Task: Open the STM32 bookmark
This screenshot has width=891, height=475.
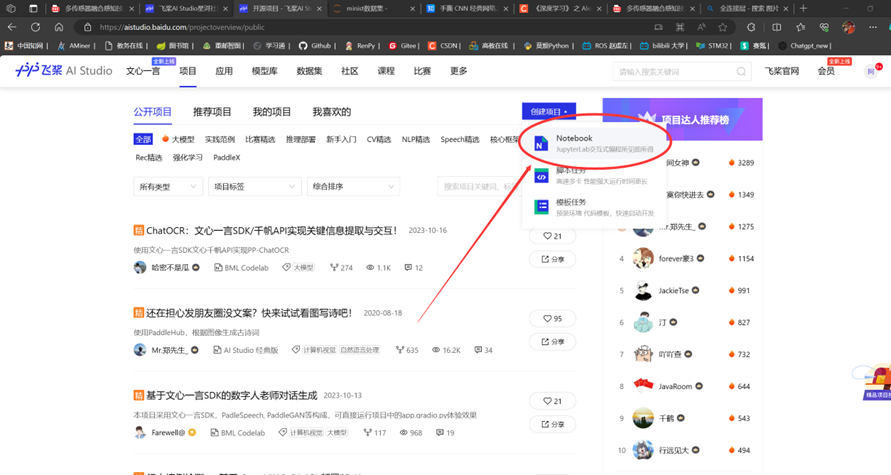Action: tap(713, 45)
